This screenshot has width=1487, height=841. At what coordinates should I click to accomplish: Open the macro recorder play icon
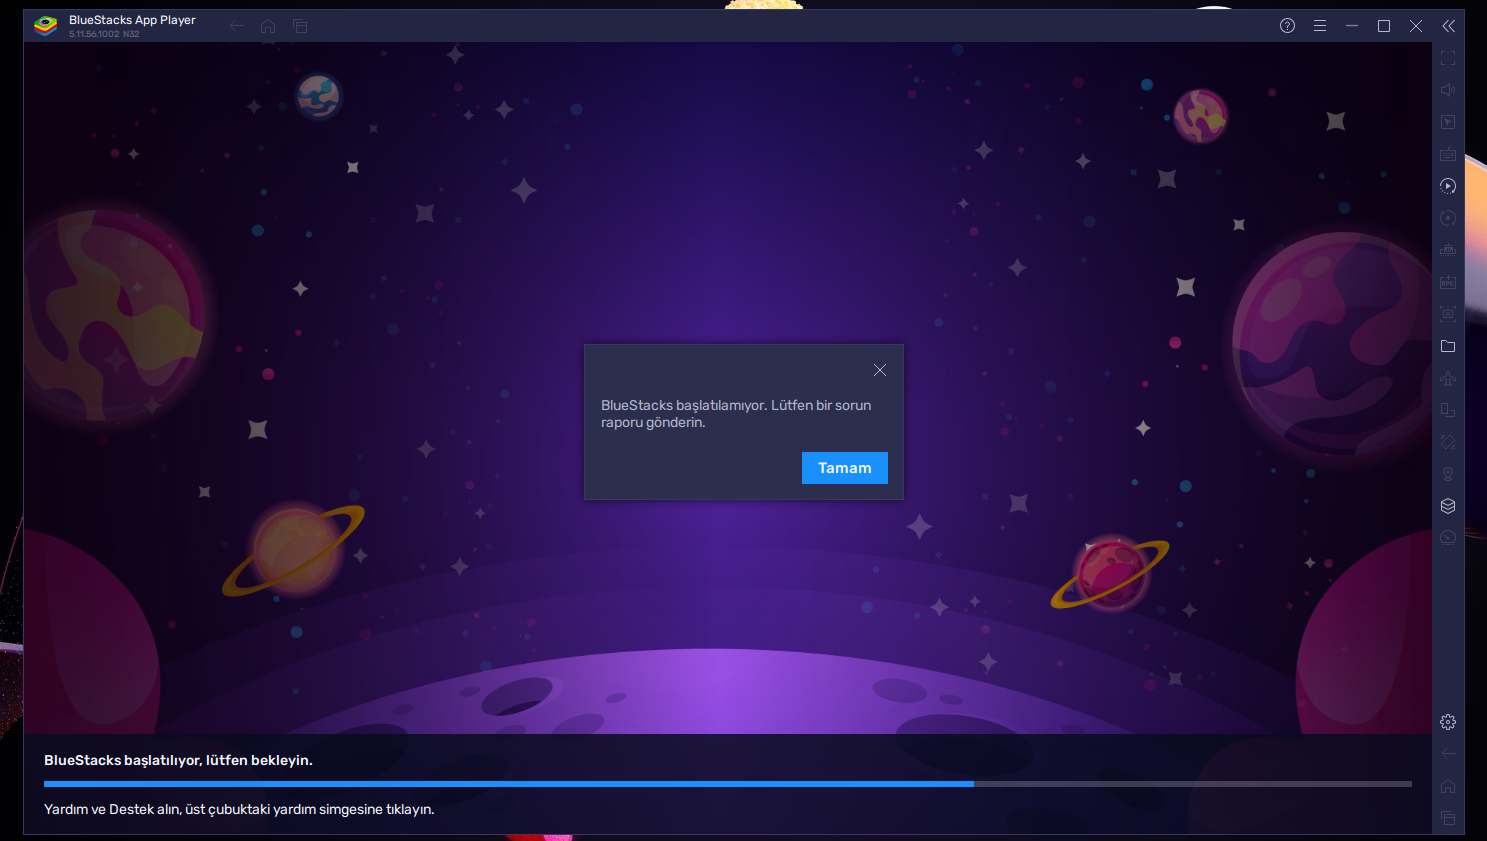pos(1448,186)
